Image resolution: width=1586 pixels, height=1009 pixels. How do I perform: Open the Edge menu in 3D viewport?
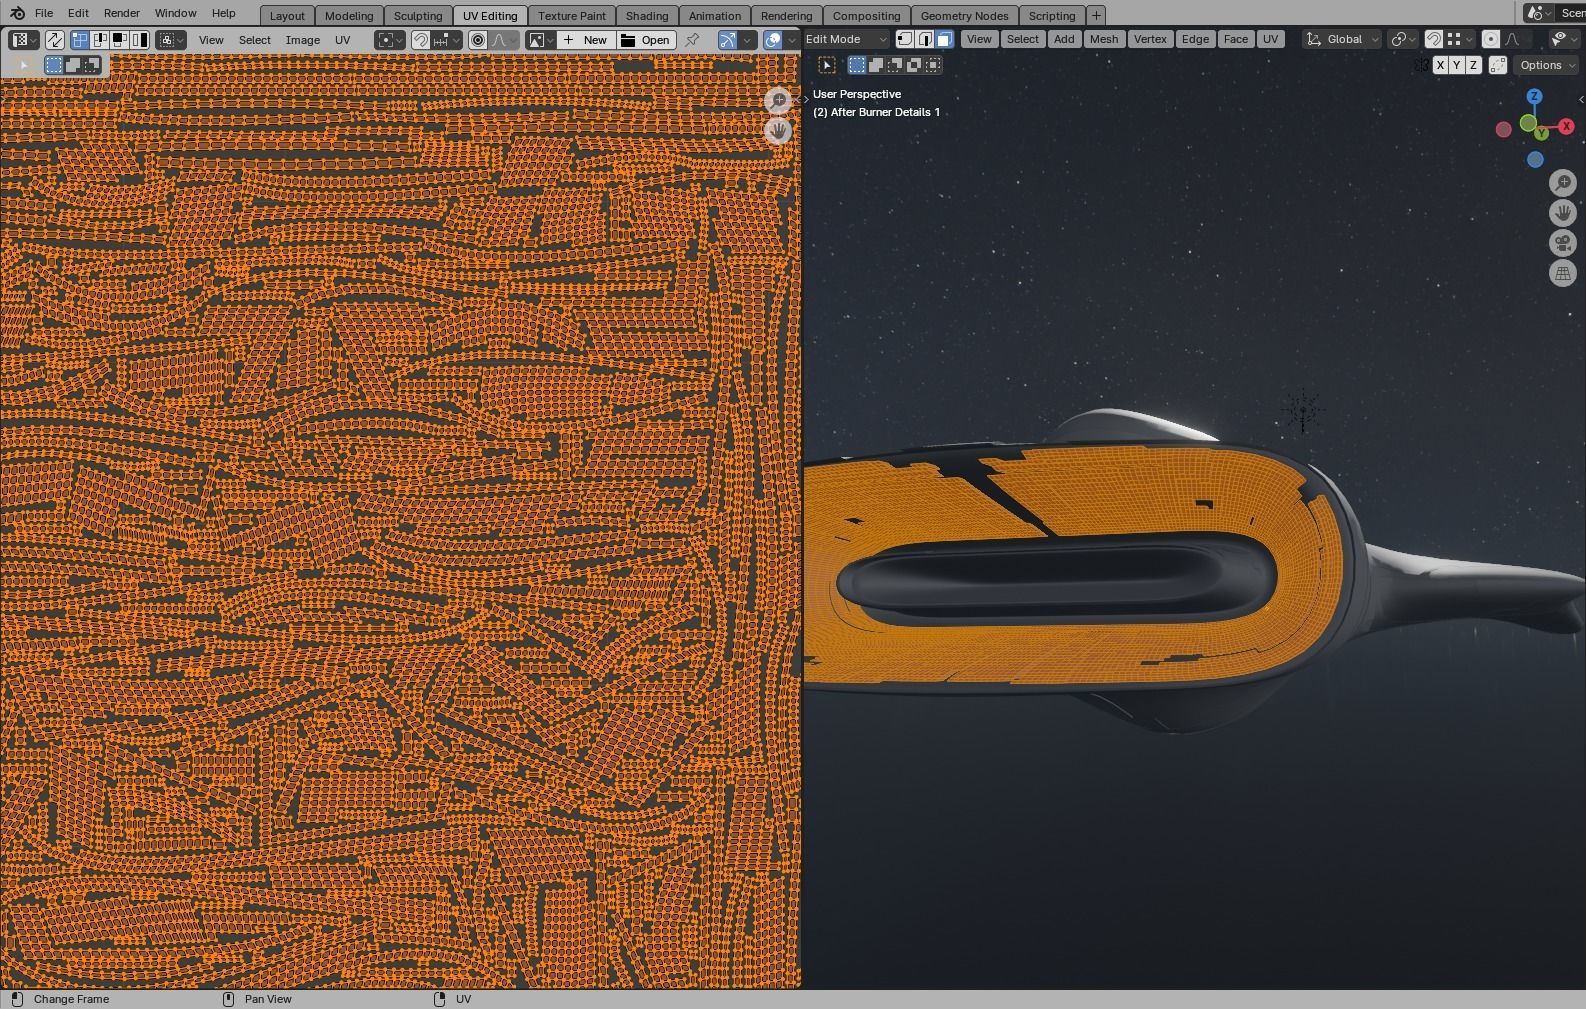(1195, 39)
